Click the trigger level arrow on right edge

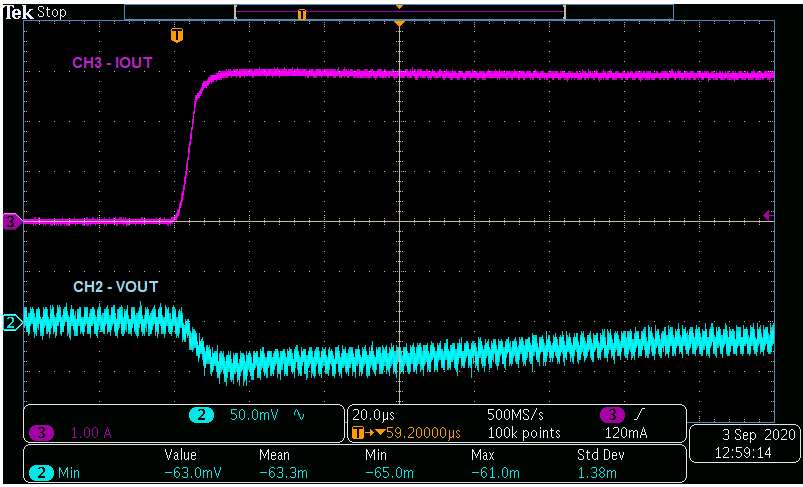pos(767,215)
